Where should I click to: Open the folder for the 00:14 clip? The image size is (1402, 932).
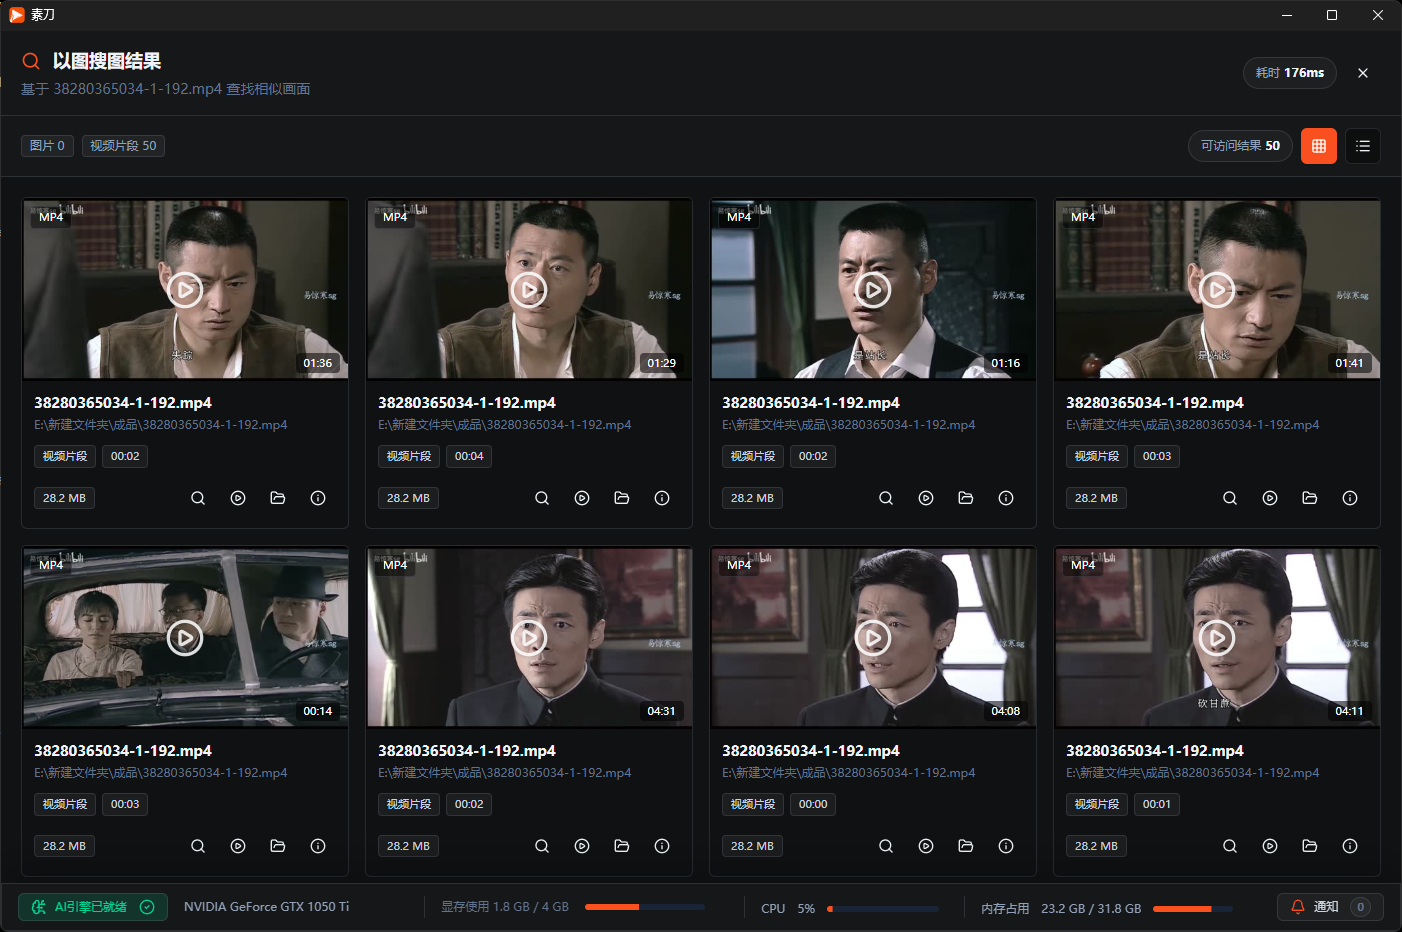click(x=278, y=846)
